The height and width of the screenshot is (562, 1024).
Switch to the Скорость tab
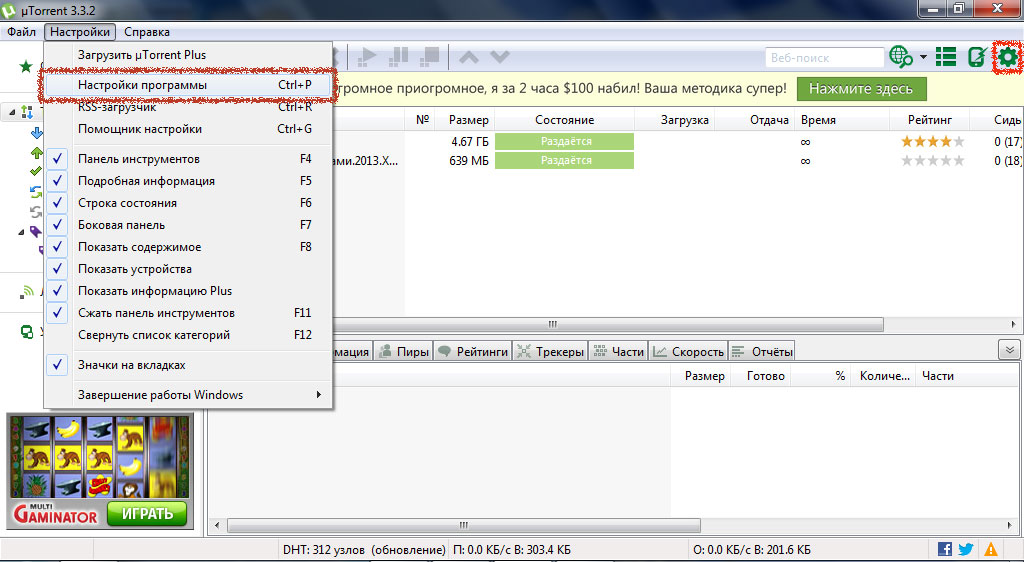tap(688, 352)
